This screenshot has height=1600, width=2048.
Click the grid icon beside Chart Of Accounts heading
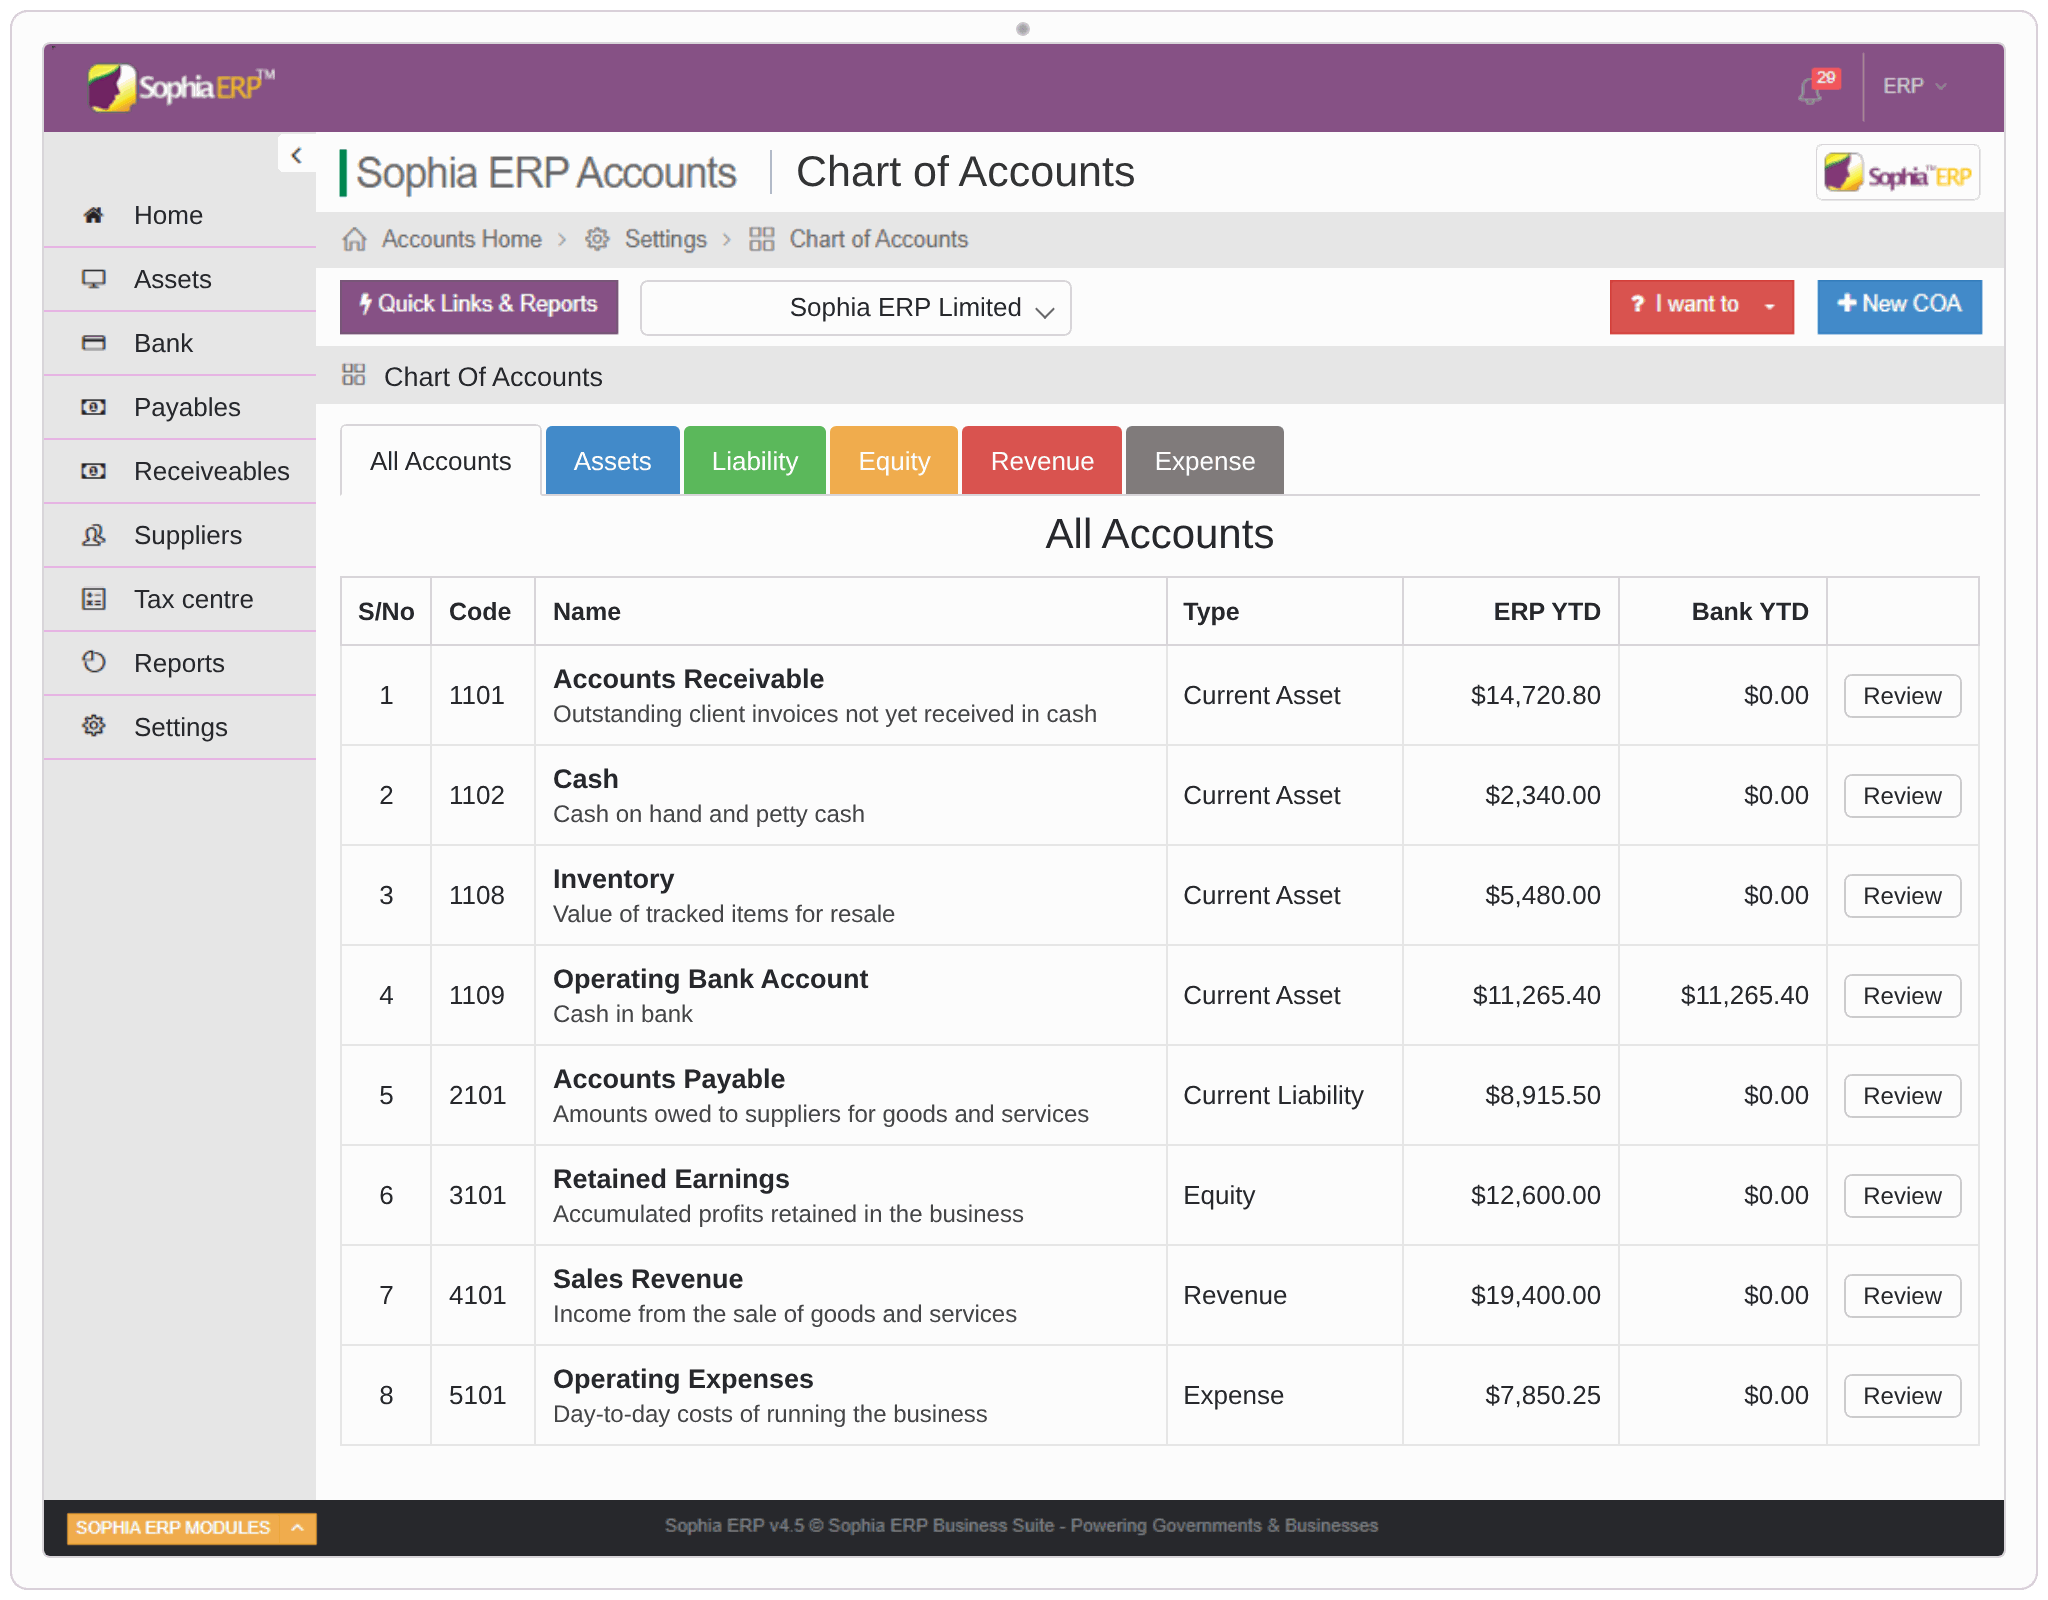click(354, 375)
